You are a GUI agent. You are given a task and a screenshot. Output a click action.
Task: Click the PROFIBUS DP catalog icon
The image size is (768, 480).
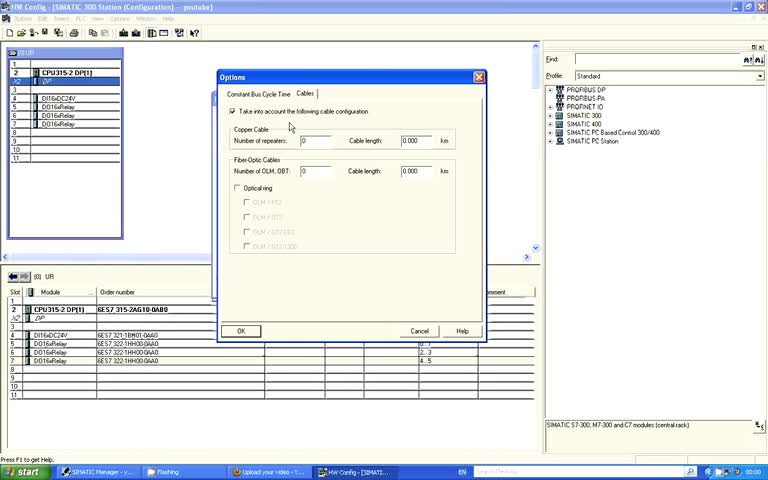click(x=559, y=90)
